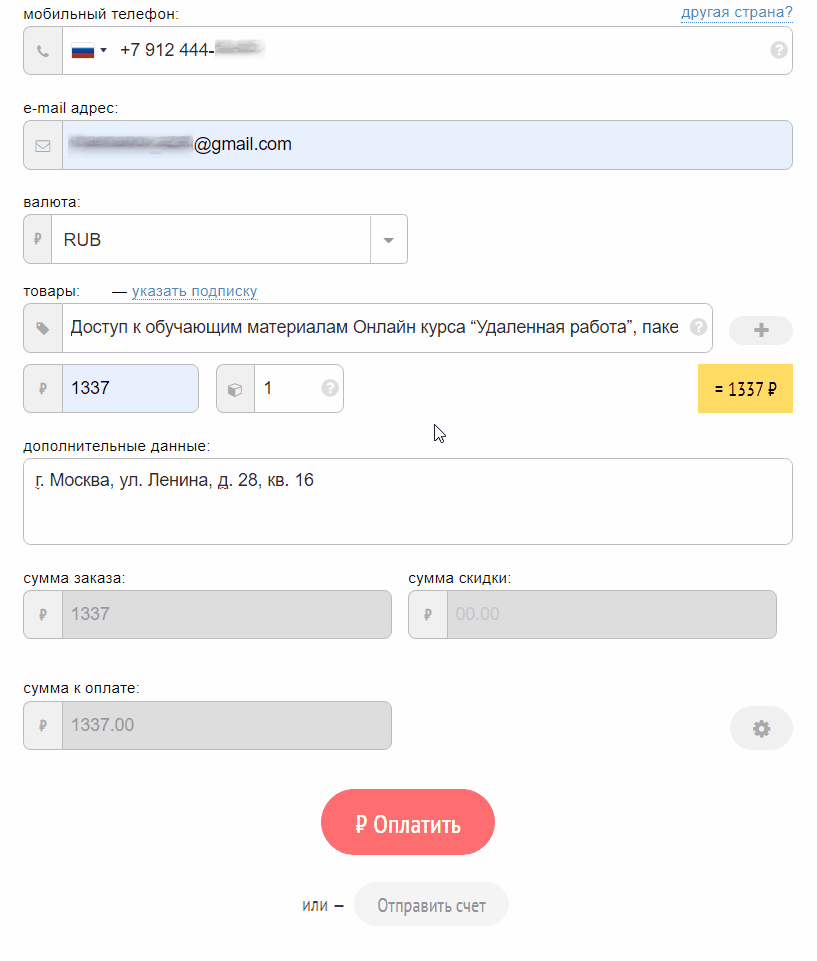Focus the e-mail address input field
The width and height of the screenshot is (817, 961).
point(490,145)
